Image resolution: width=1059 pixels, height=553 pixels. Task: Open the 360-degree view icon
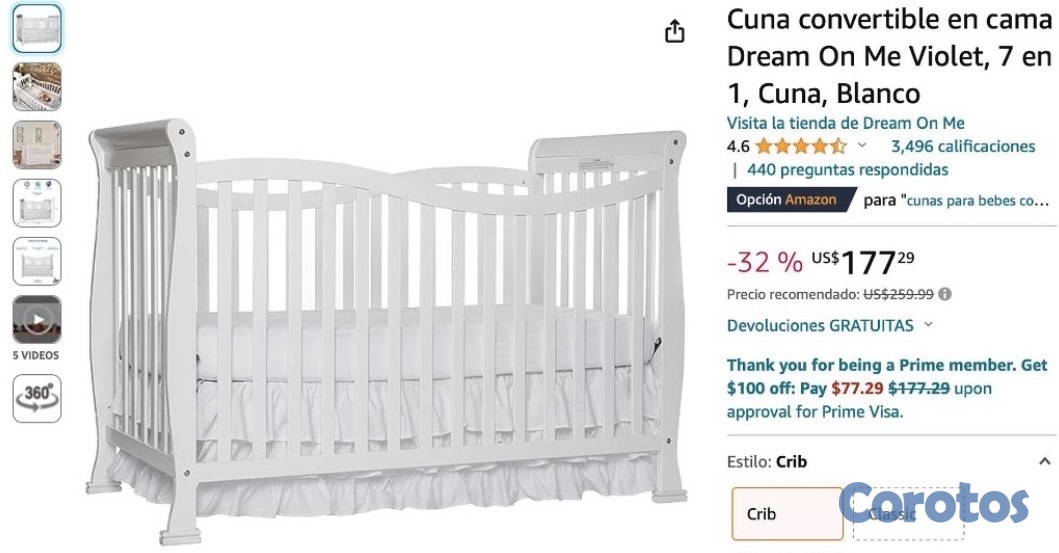pos(37,397)
